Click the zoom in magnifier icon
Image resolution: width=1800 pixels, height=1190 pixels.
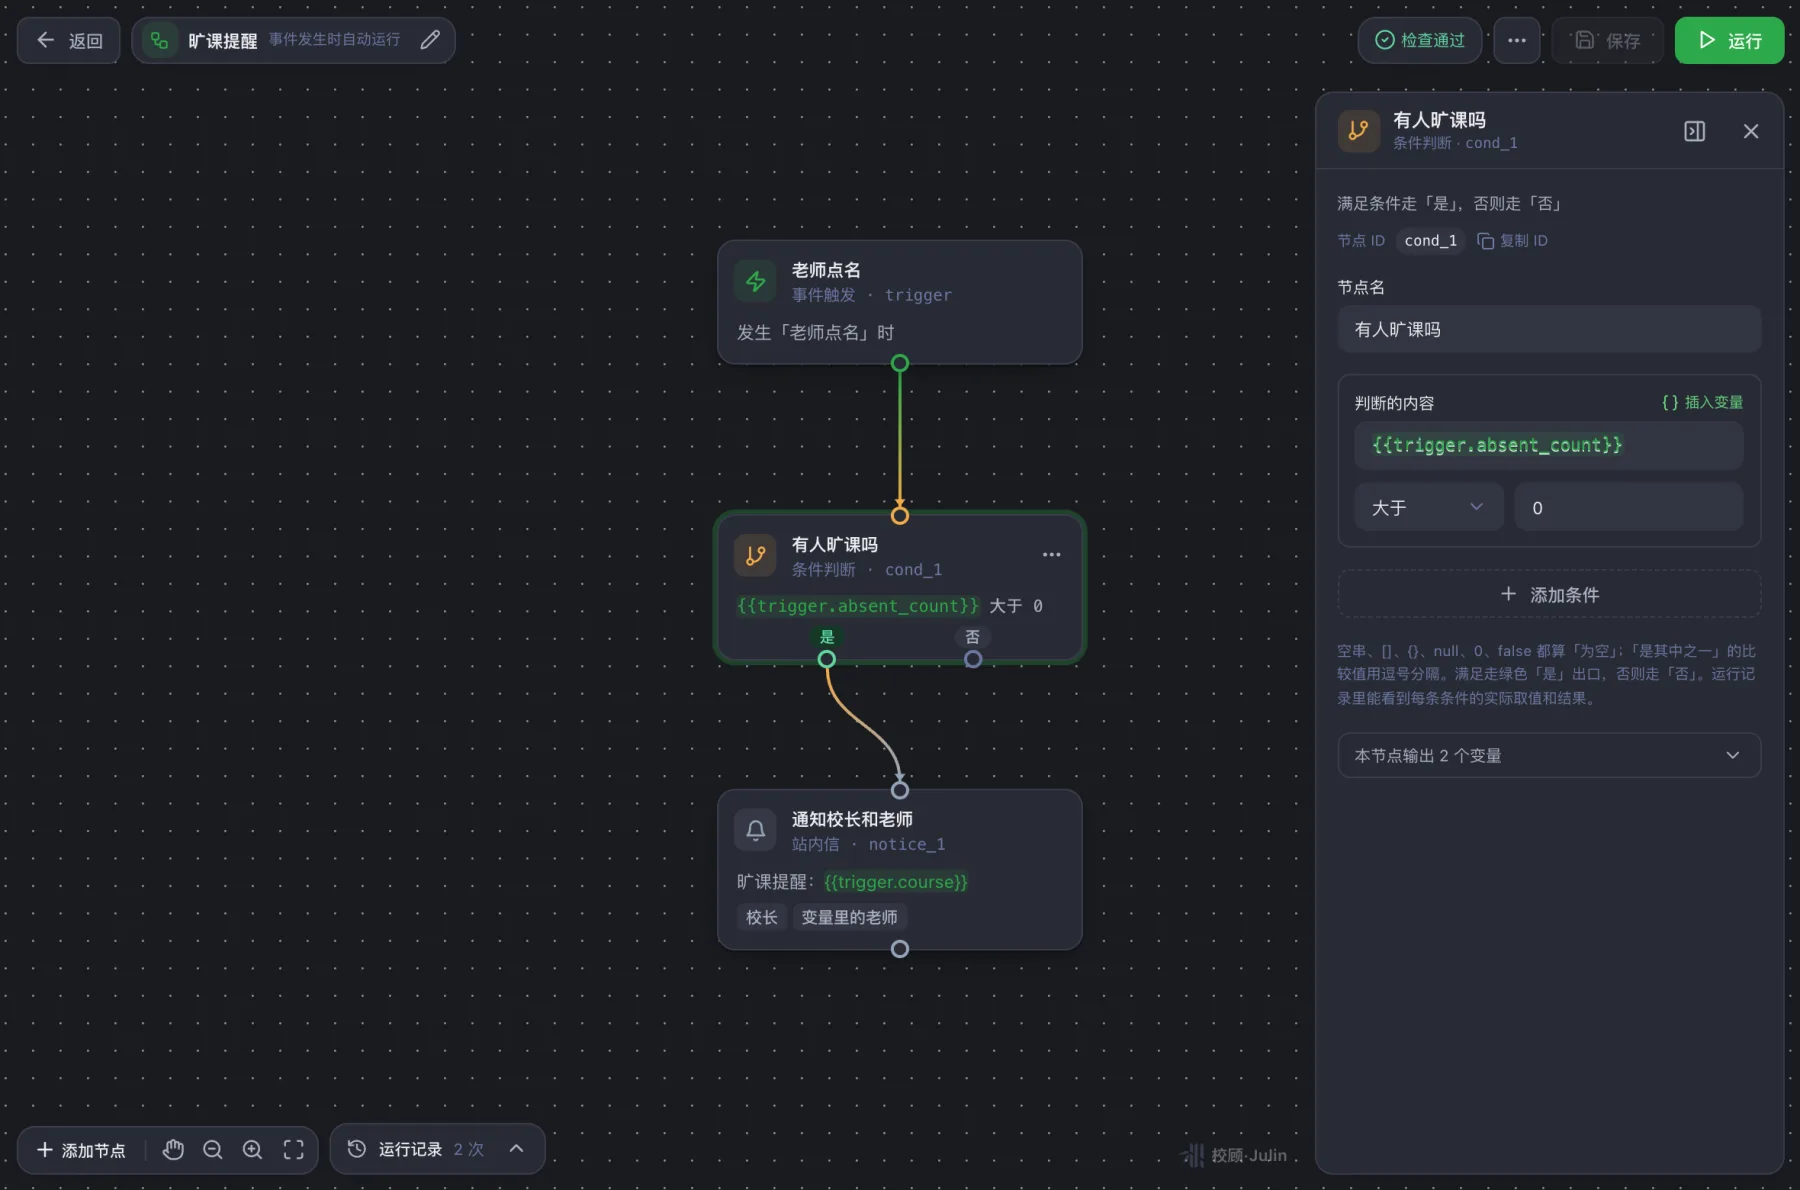[x=253, y=1150]
